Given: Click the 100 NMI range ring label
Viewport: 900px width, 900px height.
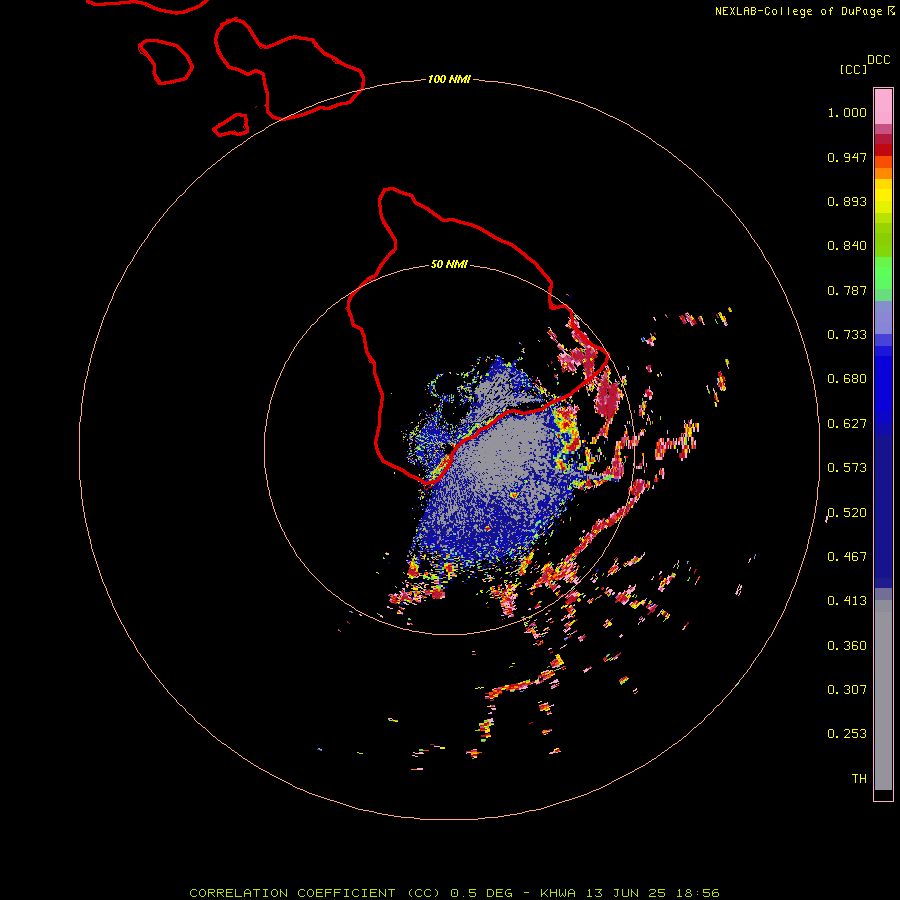Looking at the screenshot, I should point(449,79).
